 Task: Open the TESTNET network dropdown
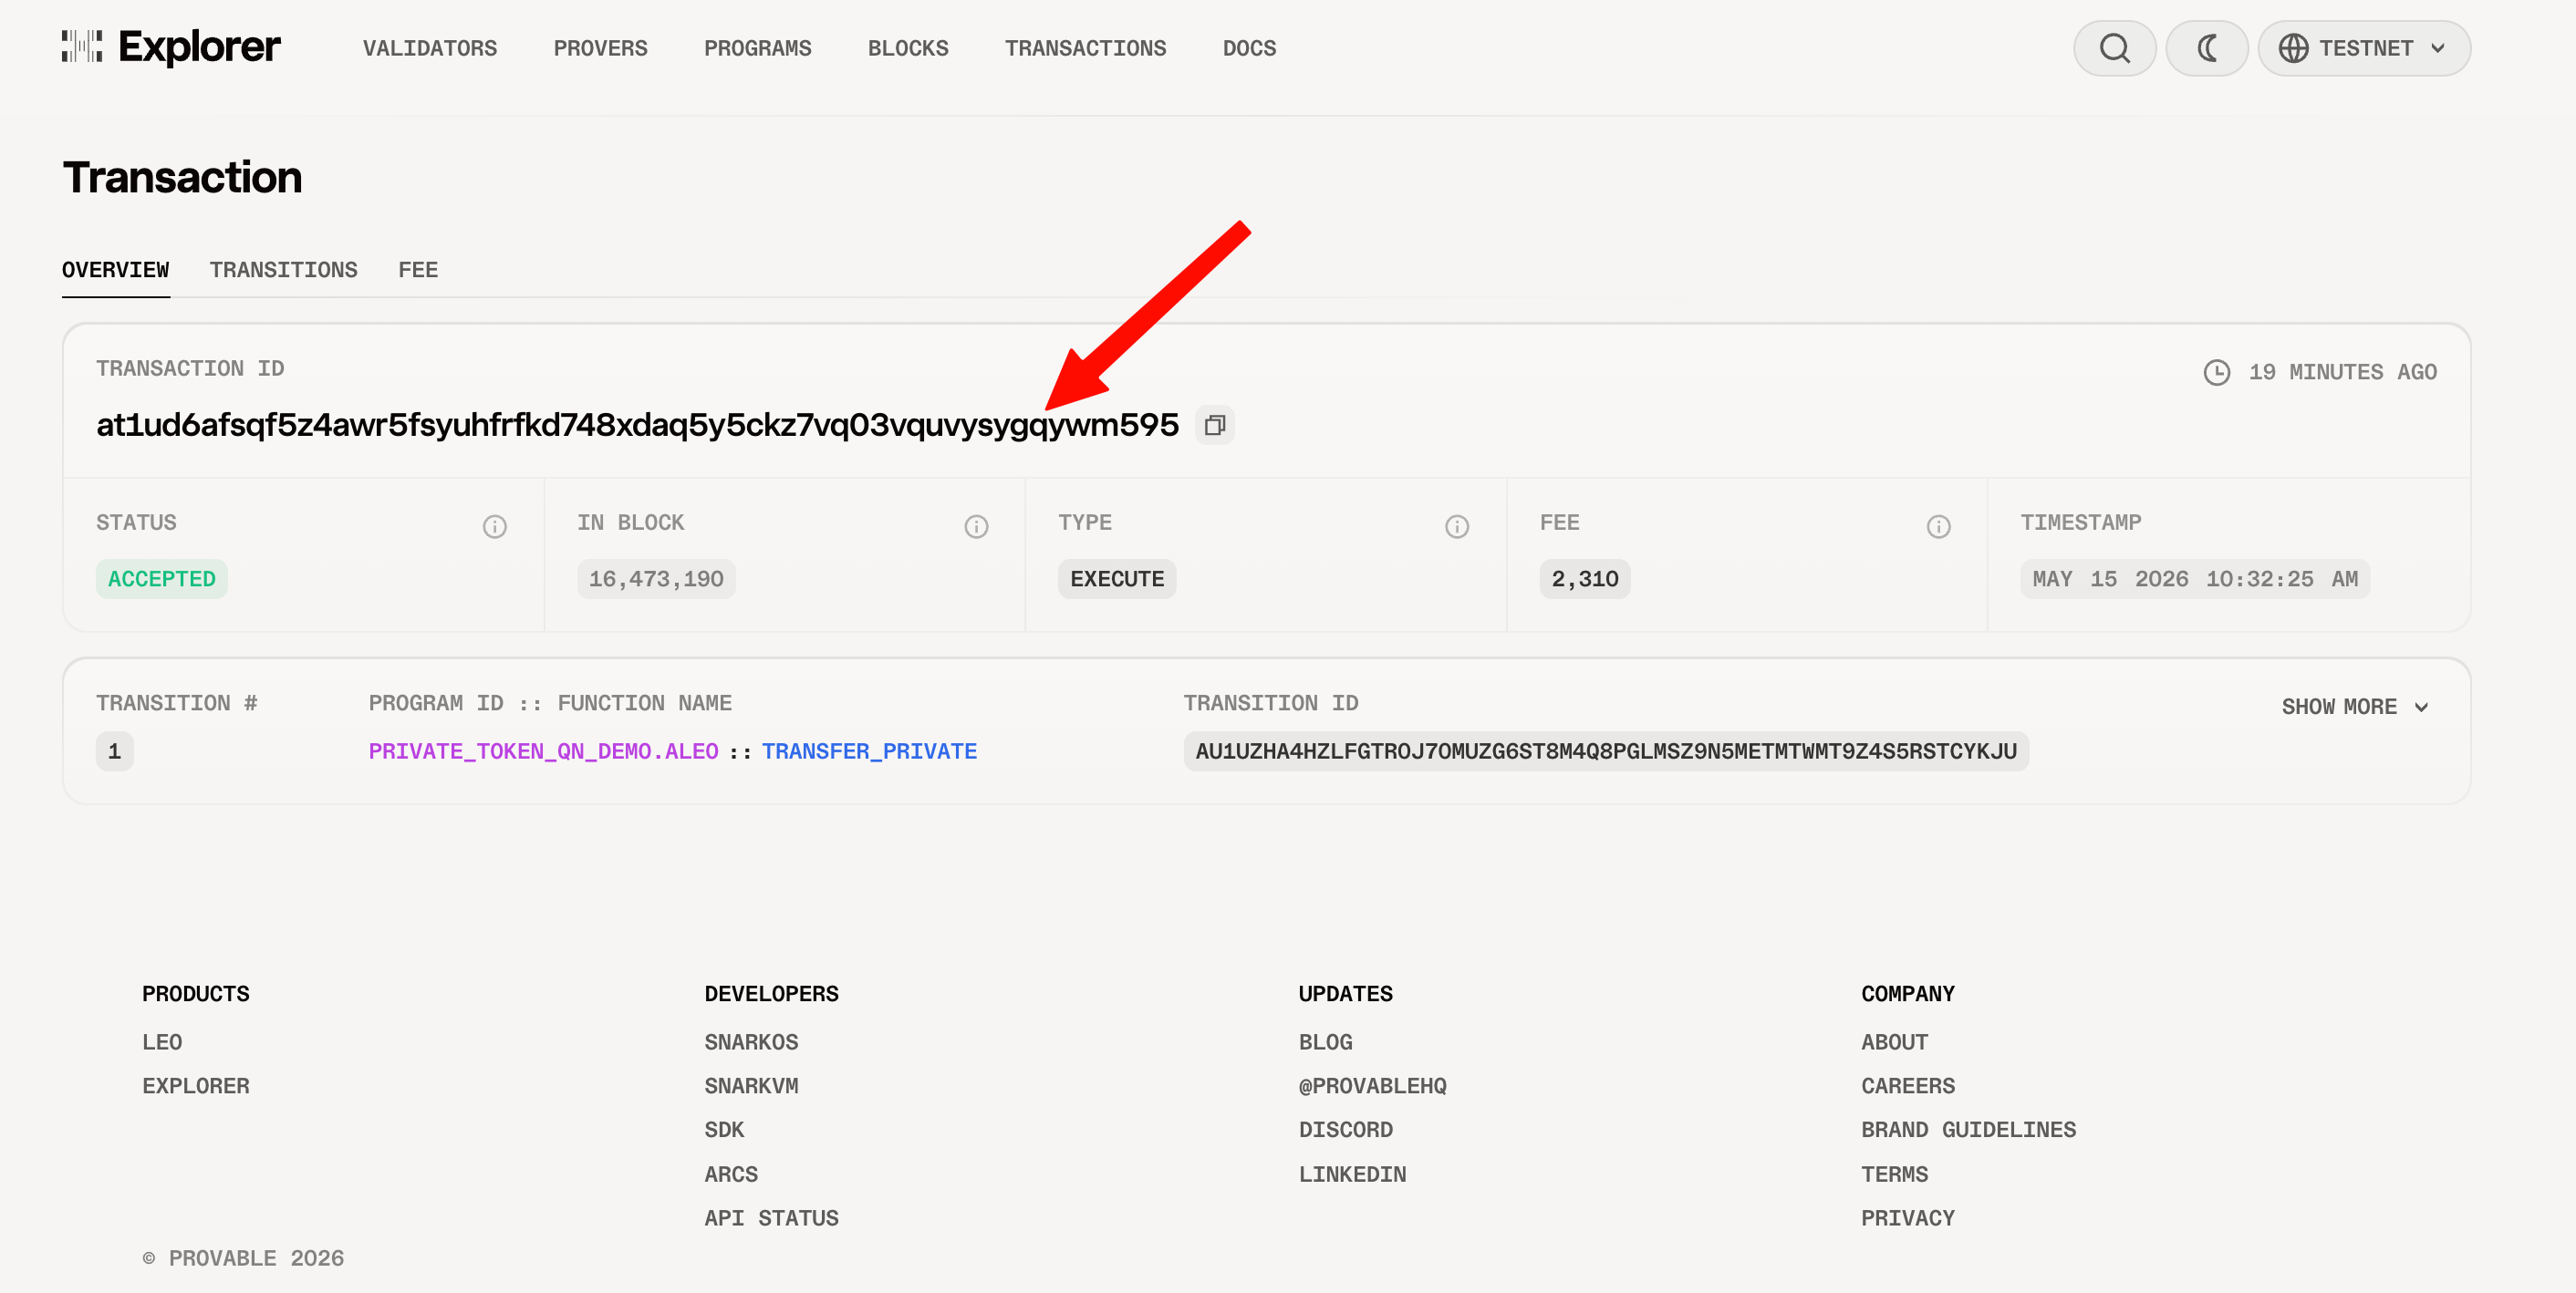click(x=2364, y=48)
